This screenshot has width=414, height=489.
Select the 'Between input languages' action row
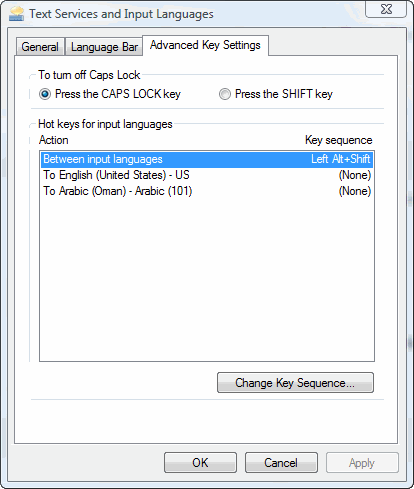[x=207, y=159]
